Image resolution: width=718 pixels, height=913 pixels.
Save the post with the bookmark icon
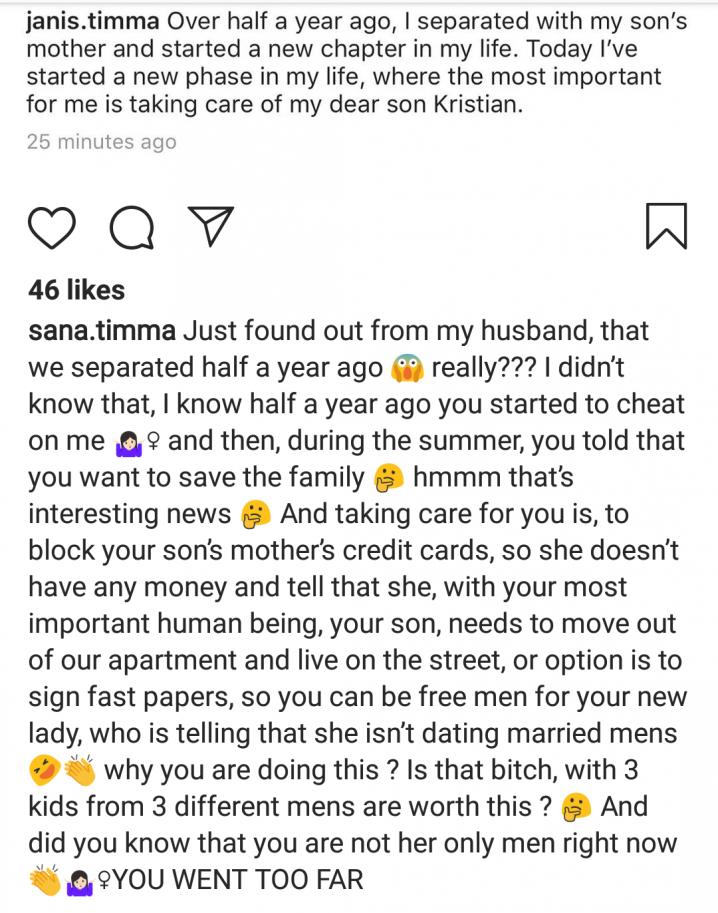(x=667, y=225)
